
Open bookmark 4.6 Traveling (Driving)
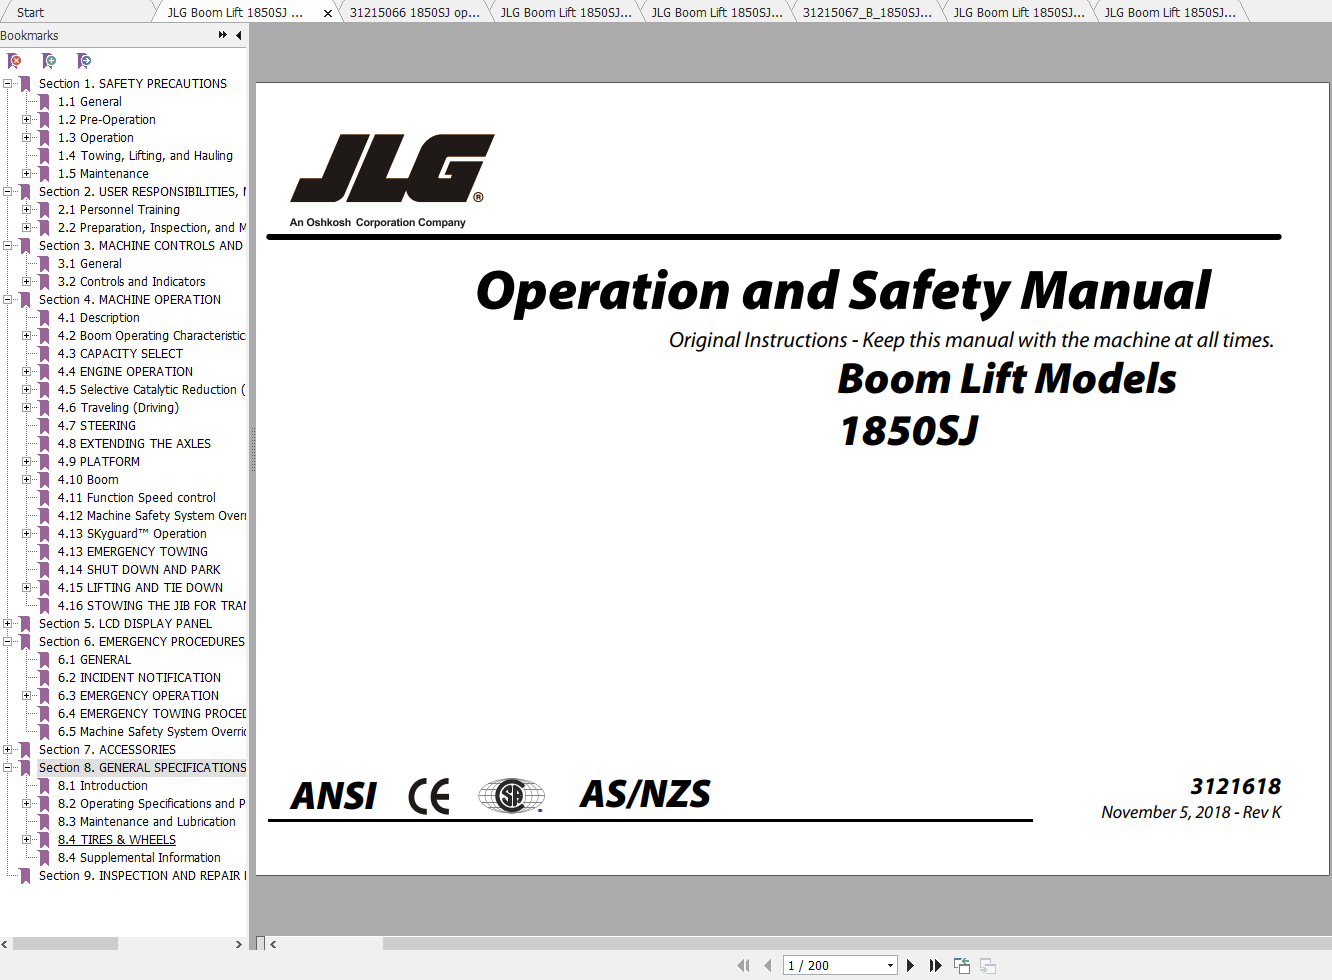coord(118,408)
